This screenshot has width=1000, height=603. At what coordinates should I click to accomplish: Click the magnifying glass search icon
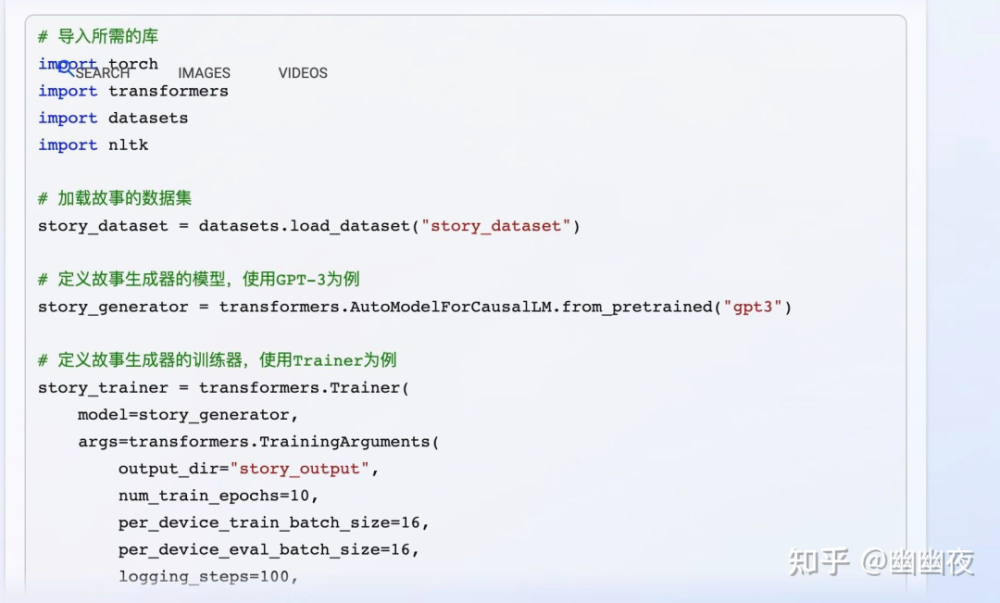point(66,69)
